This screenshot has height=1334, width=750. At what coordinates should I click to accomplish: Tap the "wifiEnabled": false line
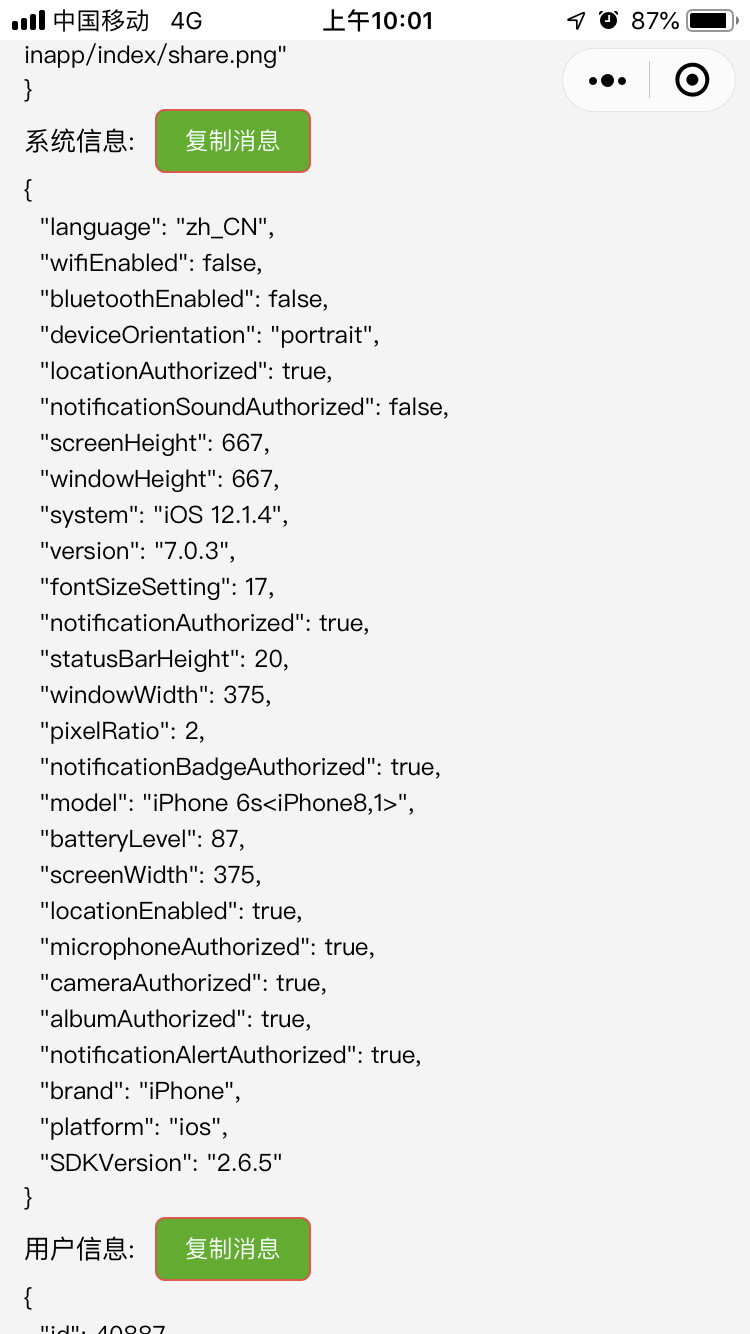[151, 263]
